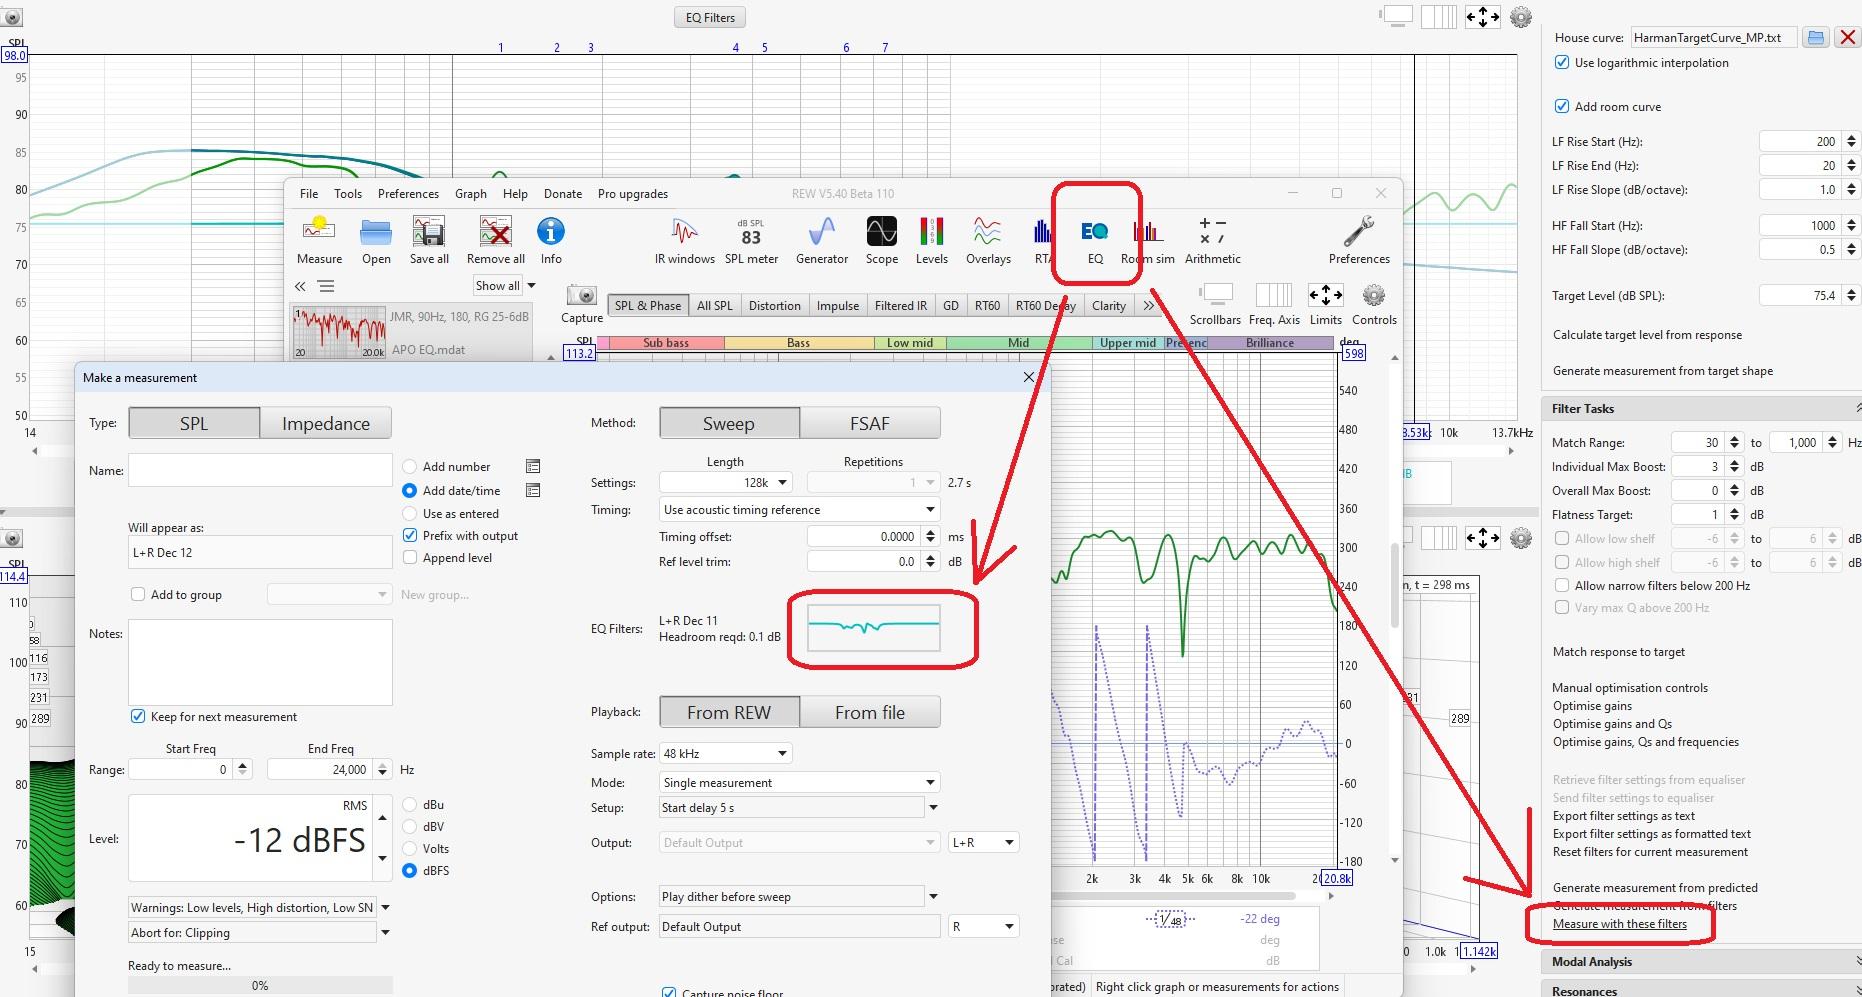Switch to the Distortion tab
This screenshot has height=997, width=1862.
point(774,306)
